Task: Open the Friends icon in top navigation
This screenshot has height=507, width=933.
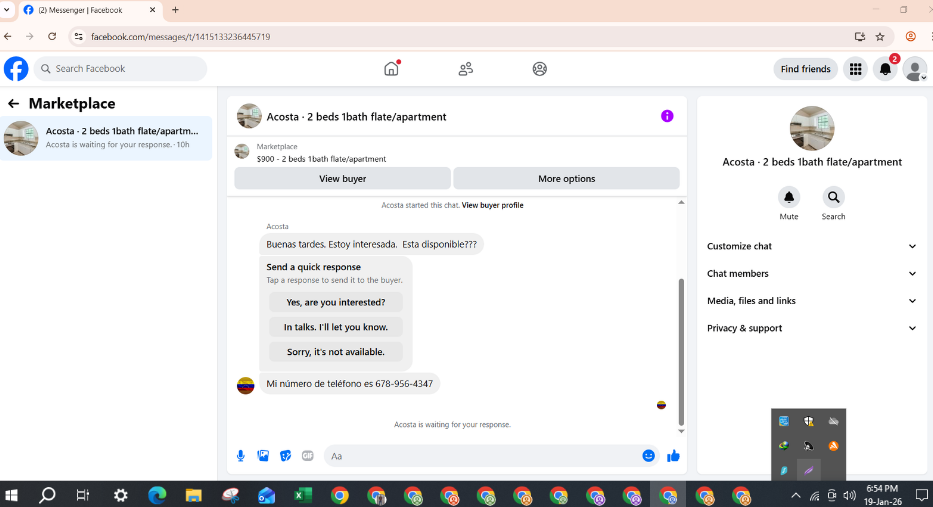Action: coord(466,69)
